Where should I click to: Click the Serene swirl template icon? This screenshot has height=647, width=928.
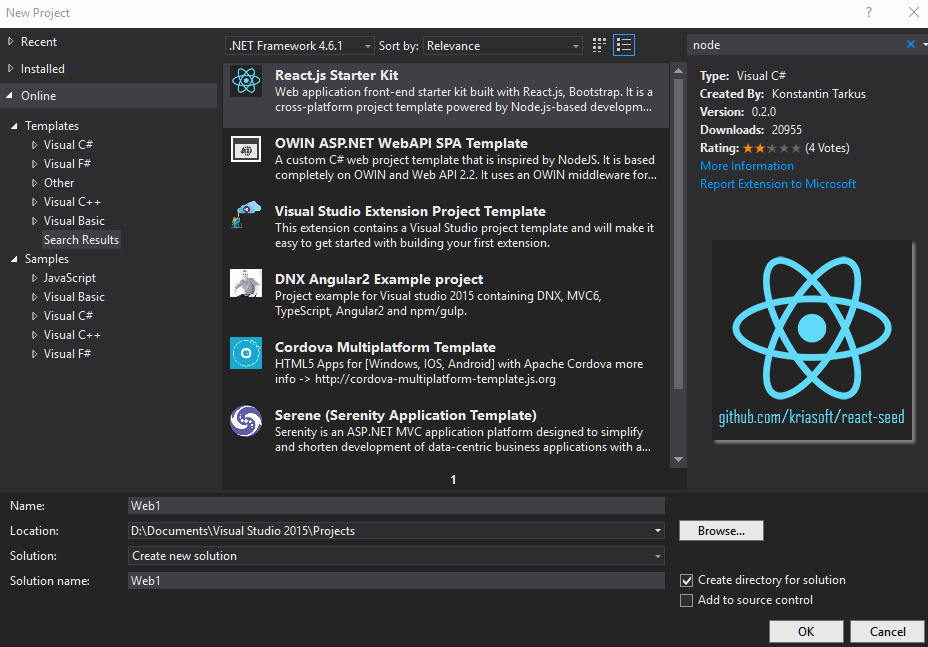tap(246, 421)
